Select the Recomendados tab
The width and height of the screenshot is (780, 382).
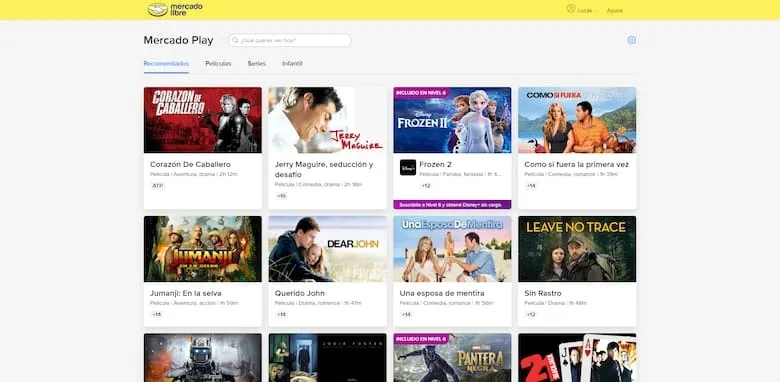166,64
